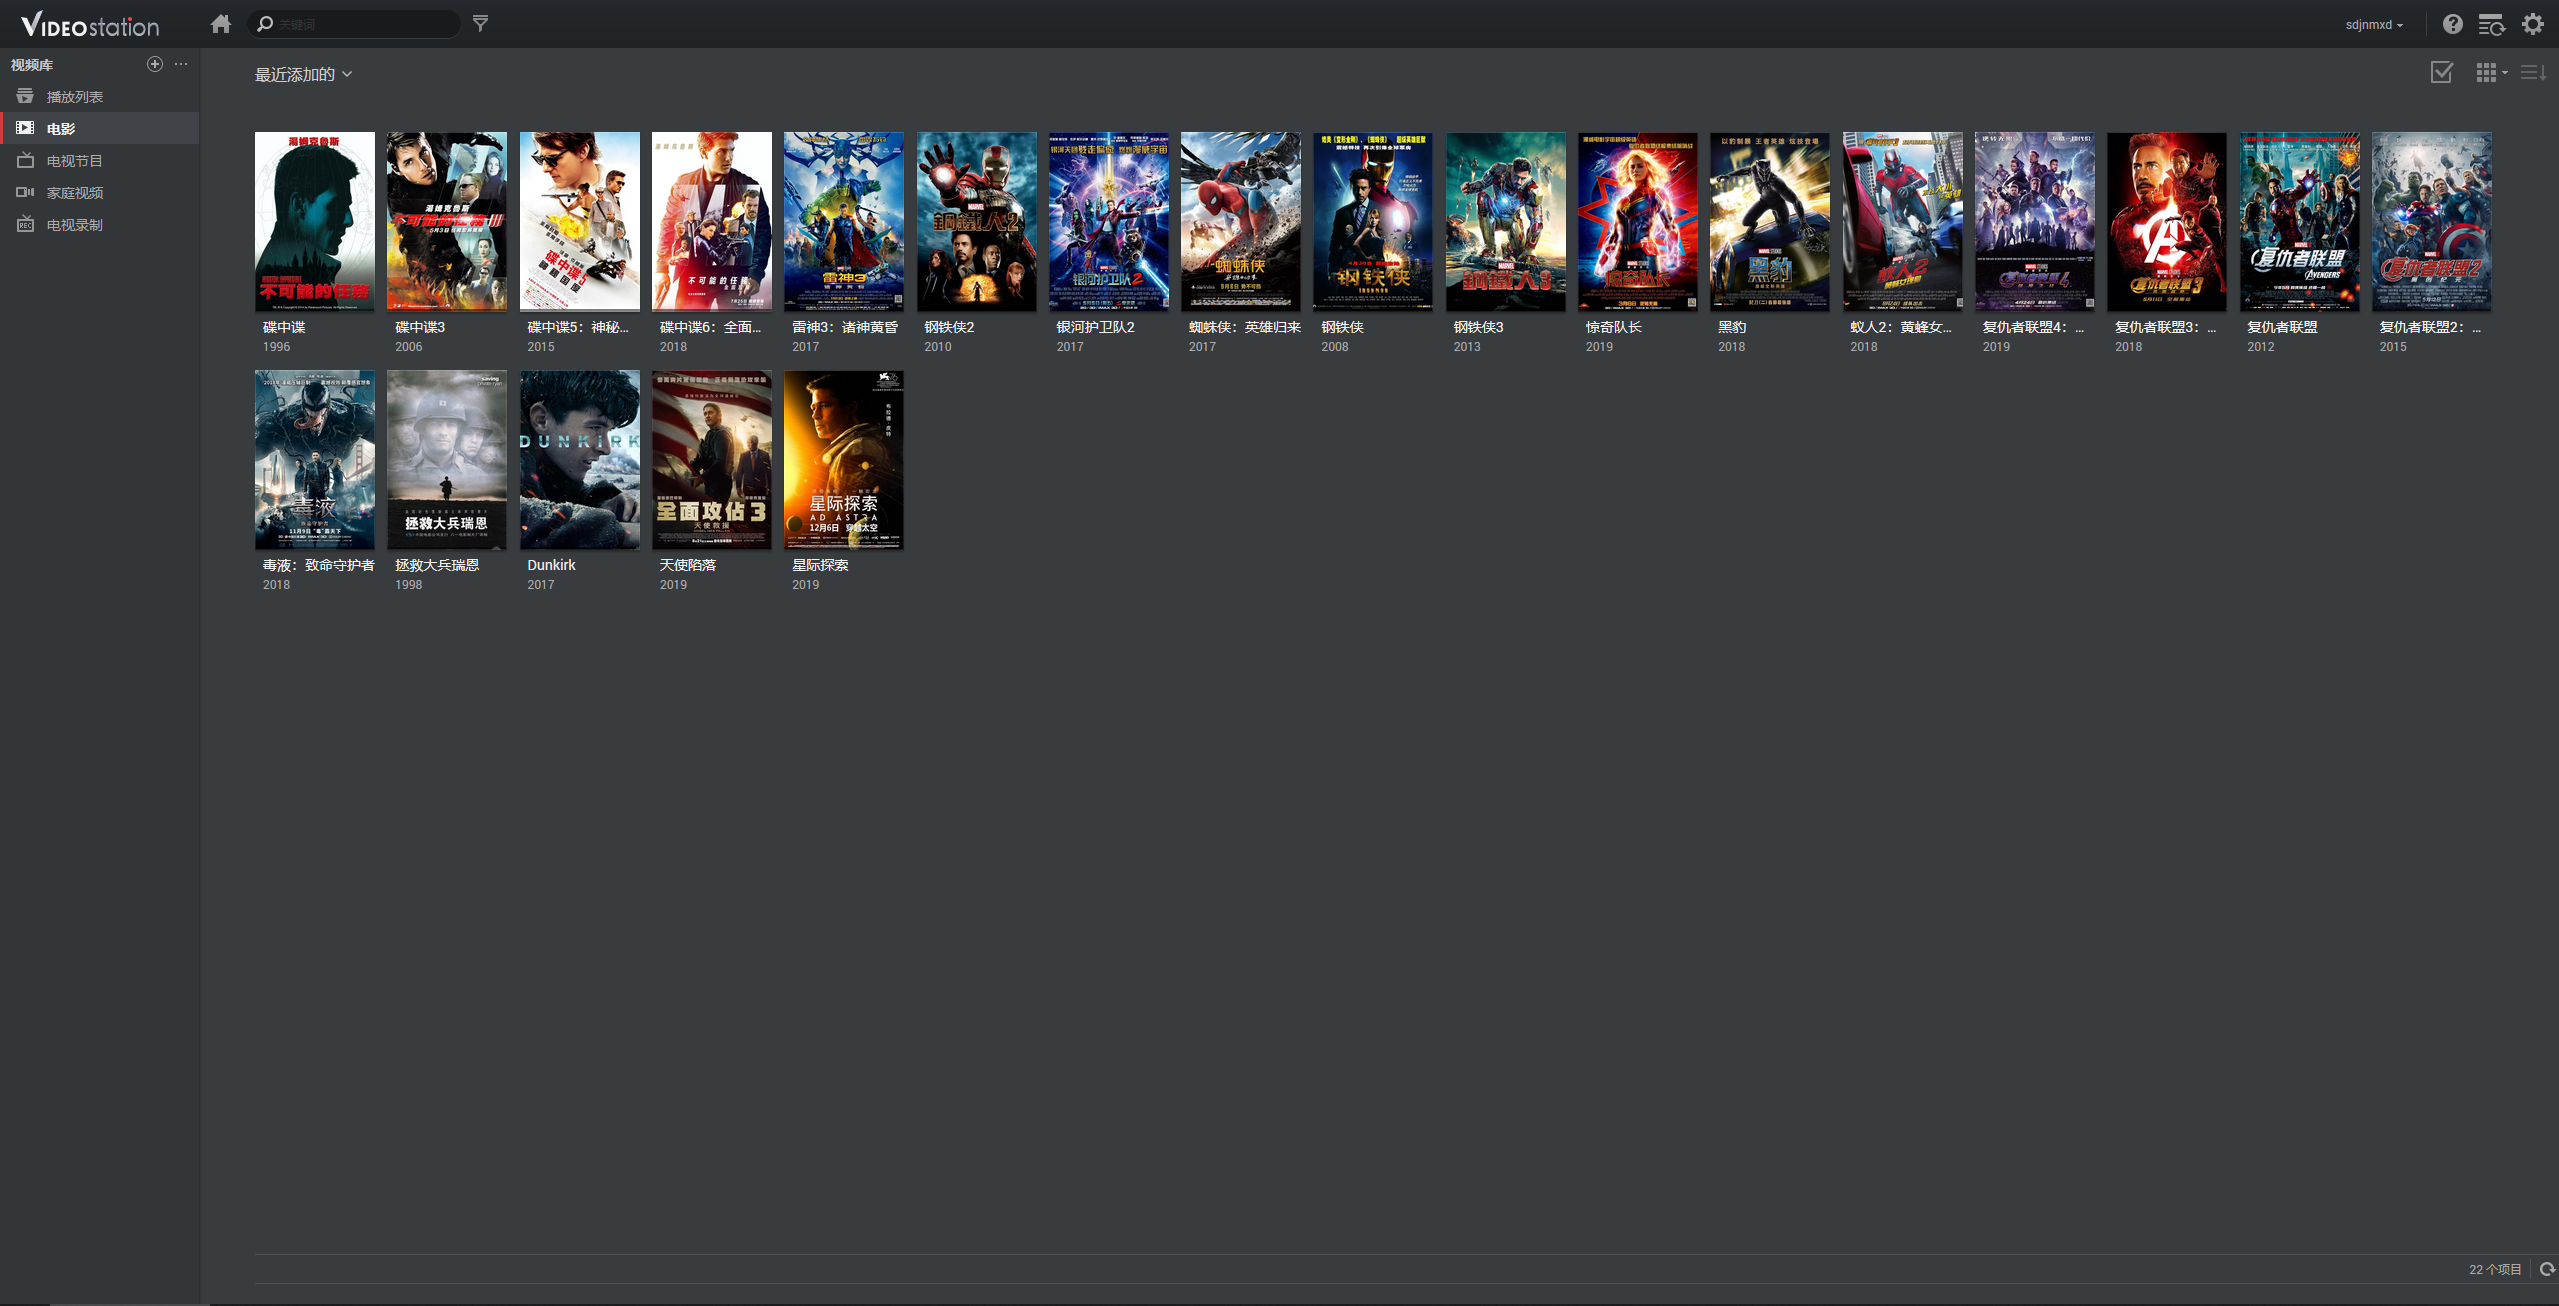The height and width of the screenshot is (1306, 2559).
Task: Open the help question mark icon
Action: tap(2452, 24)
